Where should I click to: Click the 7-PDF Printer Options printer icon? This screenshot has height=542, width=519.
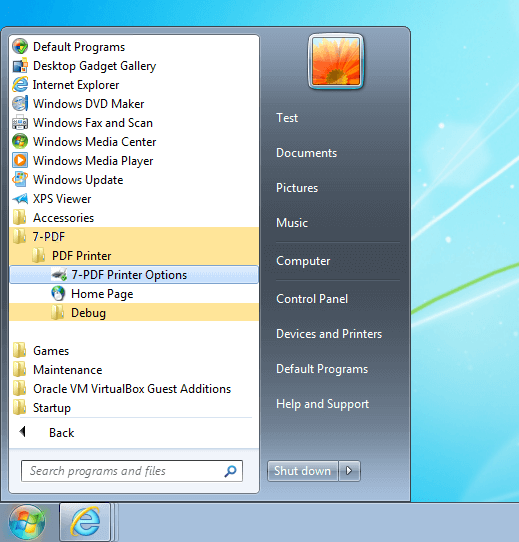tap(59, 274)
